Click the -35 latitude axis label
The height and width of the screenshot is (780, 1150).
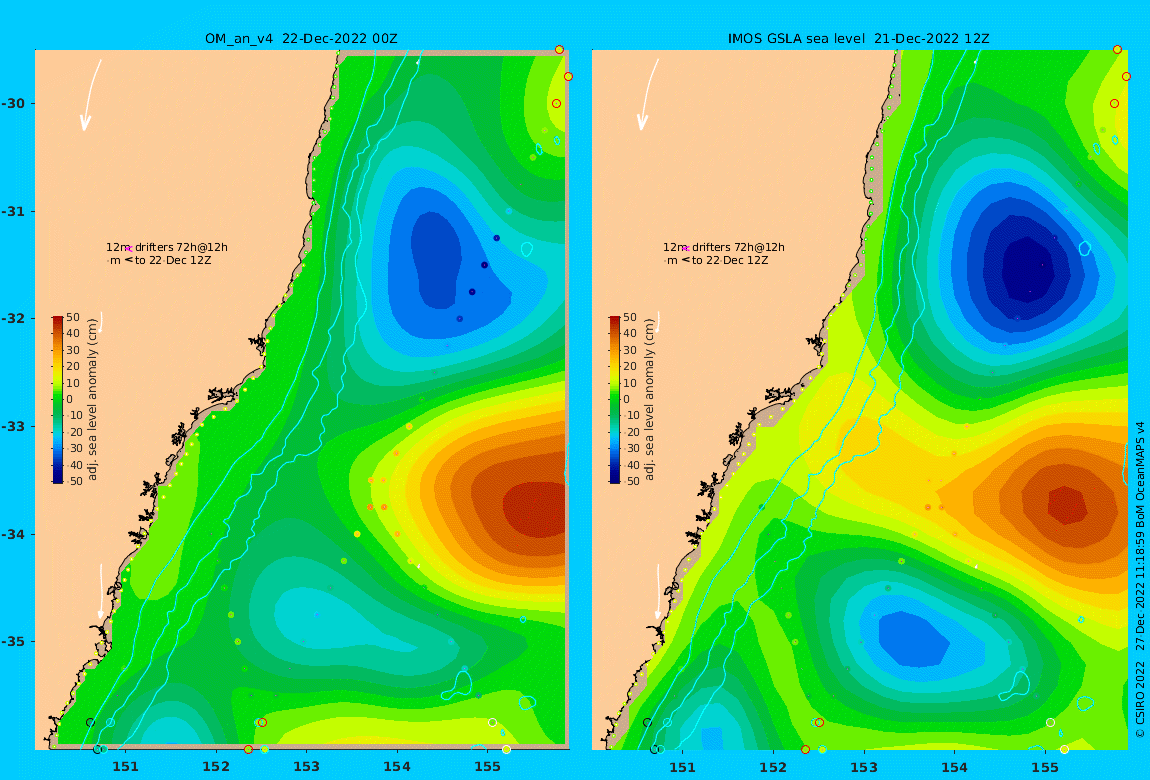click(x=13, y=642)
